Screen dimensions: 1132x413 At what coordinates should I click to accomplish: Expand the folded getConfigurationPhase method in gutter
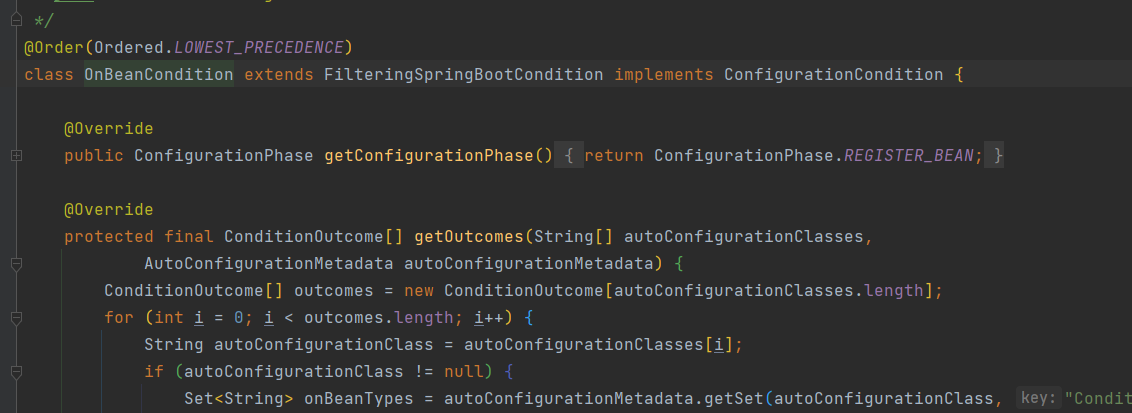tap(16, 156)
